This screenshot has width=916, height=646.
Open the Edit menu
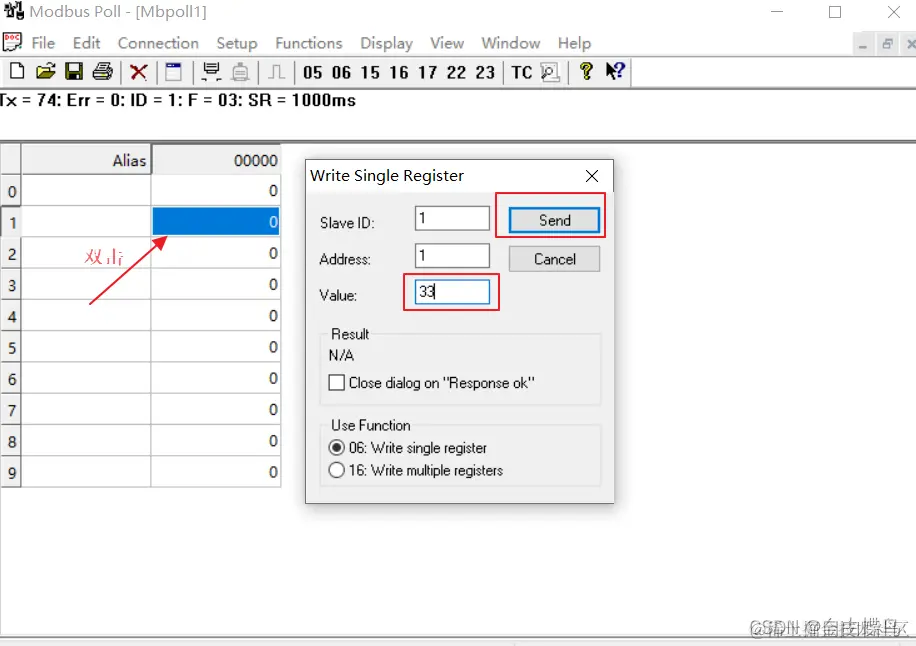point(86,43)
